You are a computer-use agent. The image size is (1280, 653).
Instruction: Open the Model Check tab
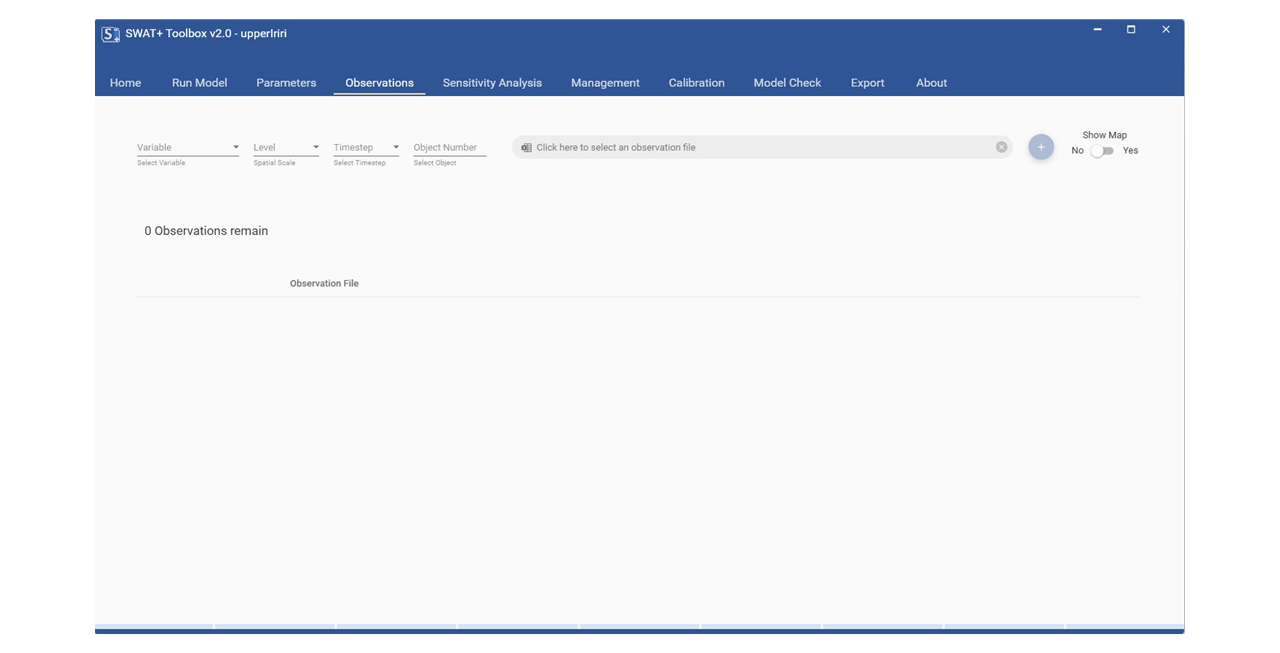[787, 83]
